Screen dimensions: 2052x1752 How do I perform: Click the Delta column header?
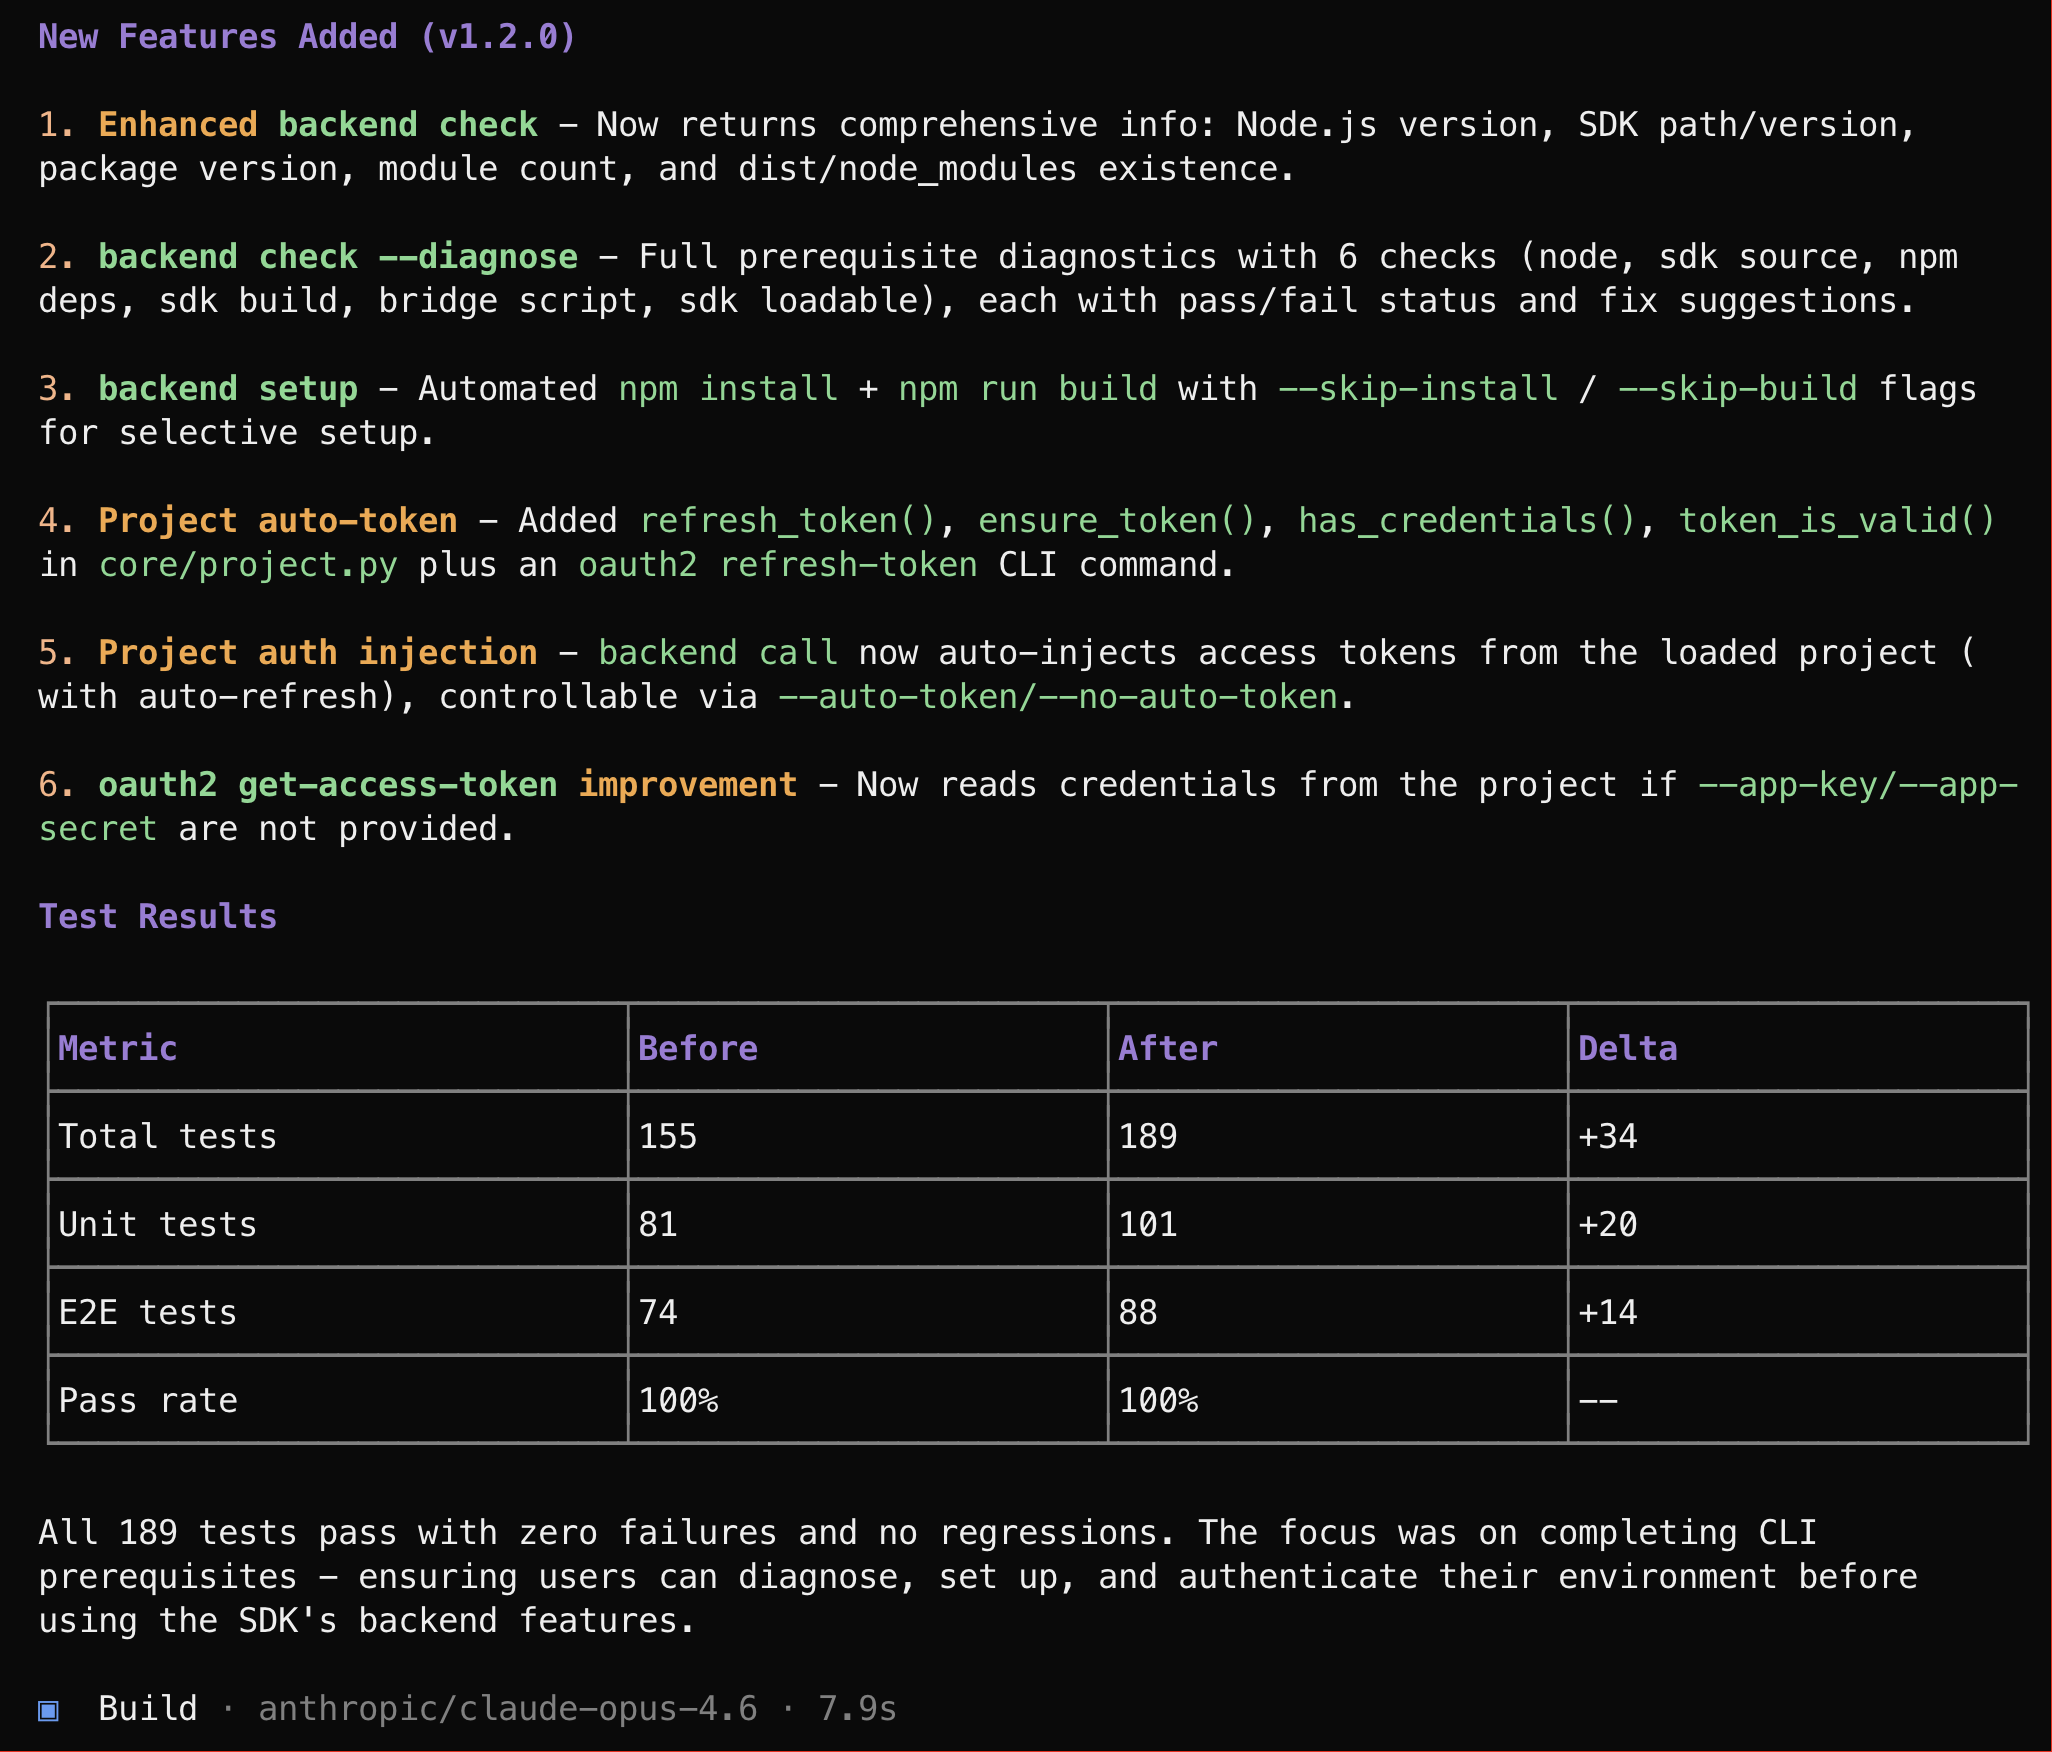pyautogui.click(x=1627, y=1049)
